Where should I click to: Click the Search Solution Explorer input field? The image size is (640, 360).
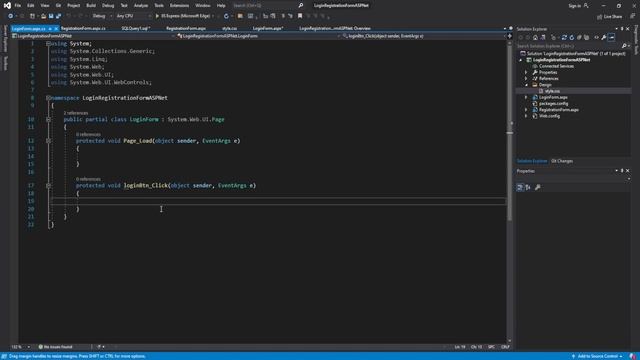click(569, 46)
